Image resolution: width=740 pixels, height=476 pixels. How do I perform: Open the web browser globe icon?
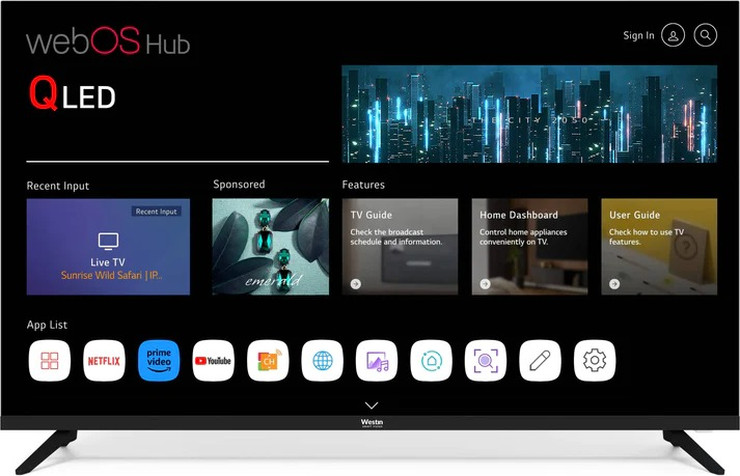(x=322, y=360)
